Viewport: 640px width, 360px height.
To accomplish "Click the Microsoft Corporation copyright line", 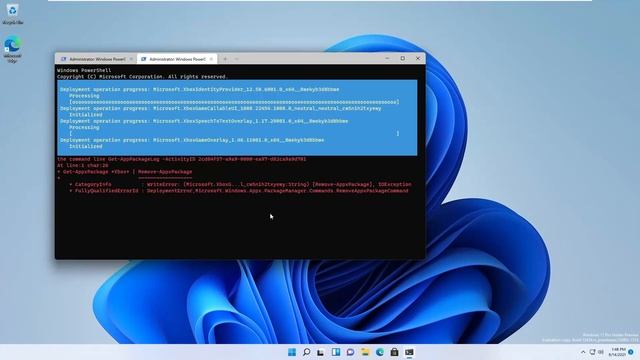I will click(x=142, y=77).
